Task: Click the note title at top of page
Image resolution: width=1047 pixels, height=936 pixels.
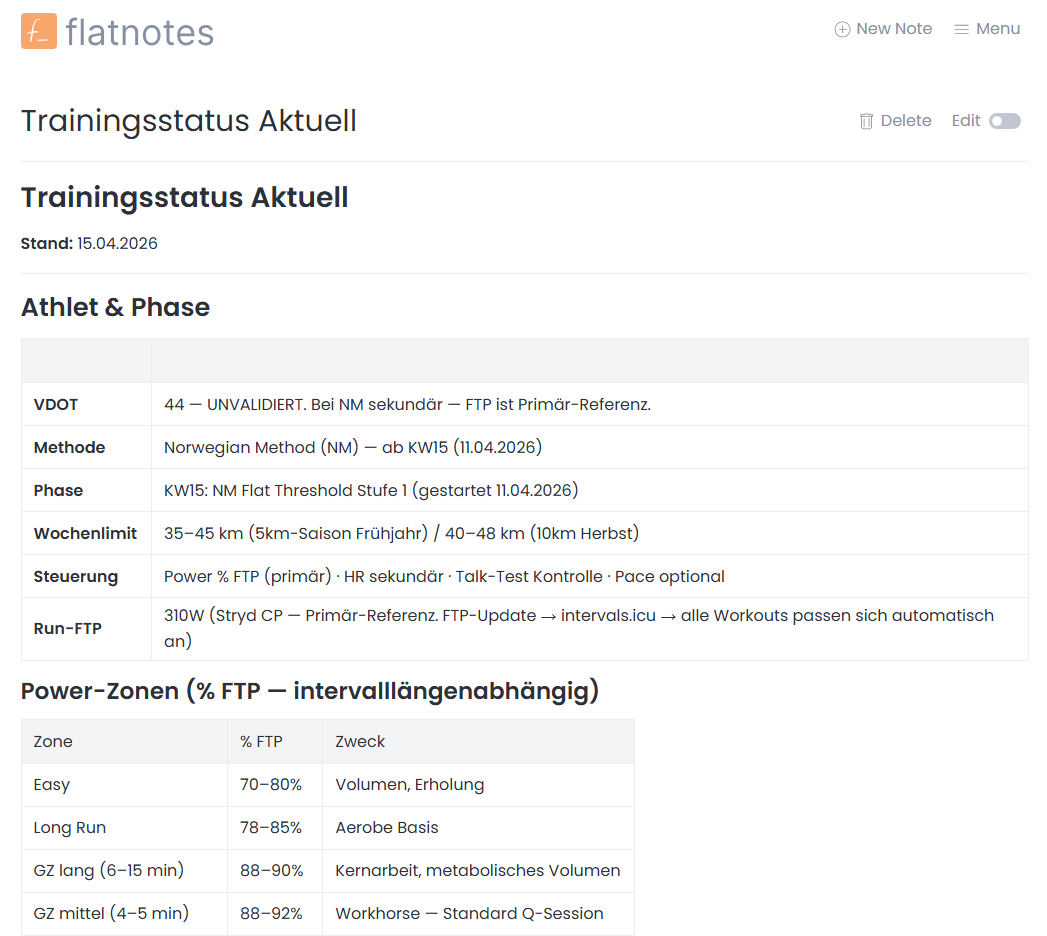Action: [x=189, y=121]
